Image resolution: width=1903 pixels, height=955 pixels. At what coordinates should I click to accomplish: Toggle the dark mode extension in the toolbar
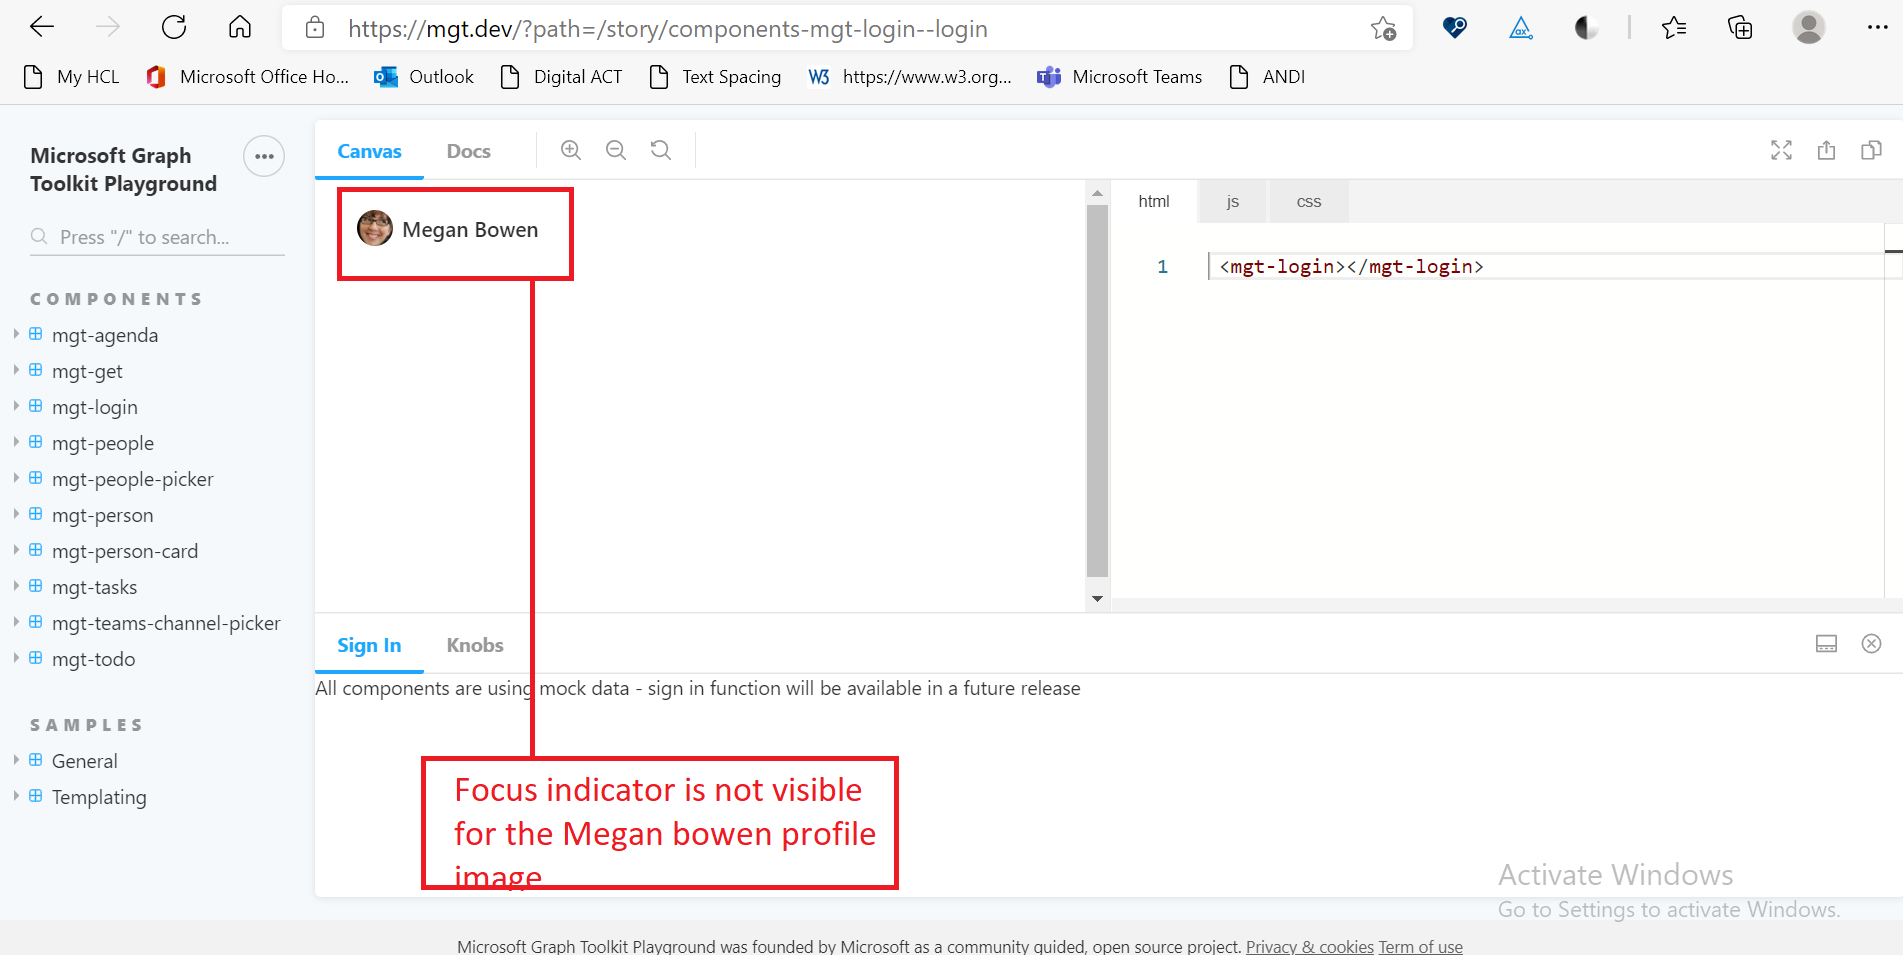click(1585, 28)
